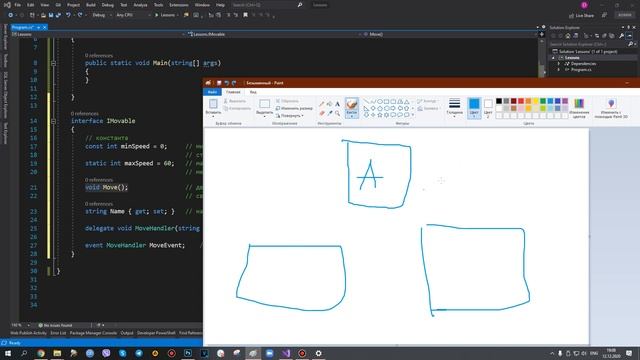
Task: Click Save in Paint quick access toolbar
Action: point(219,83)
